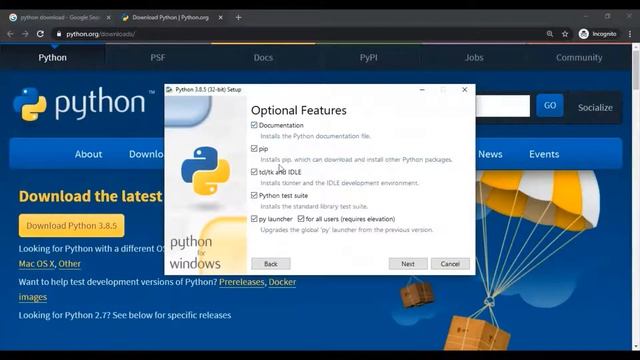Image resolution: width=640 pixels, height=360 pixels.
Task: Open the Incognito profile indicator
Action: [598, 34]
